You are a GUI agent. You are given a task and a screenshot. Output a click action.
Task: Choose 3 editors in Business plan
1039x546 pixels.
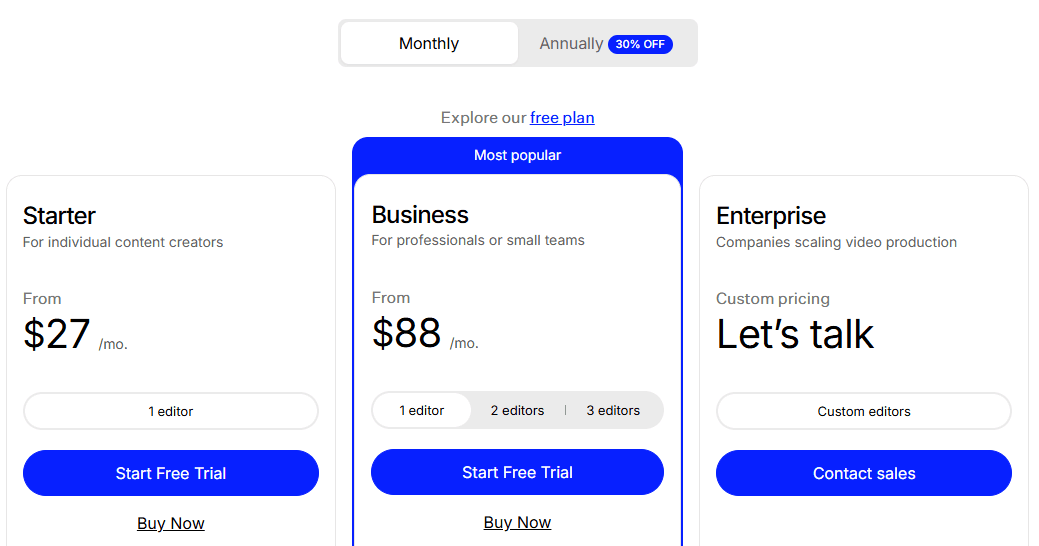(x=613, y=410)
